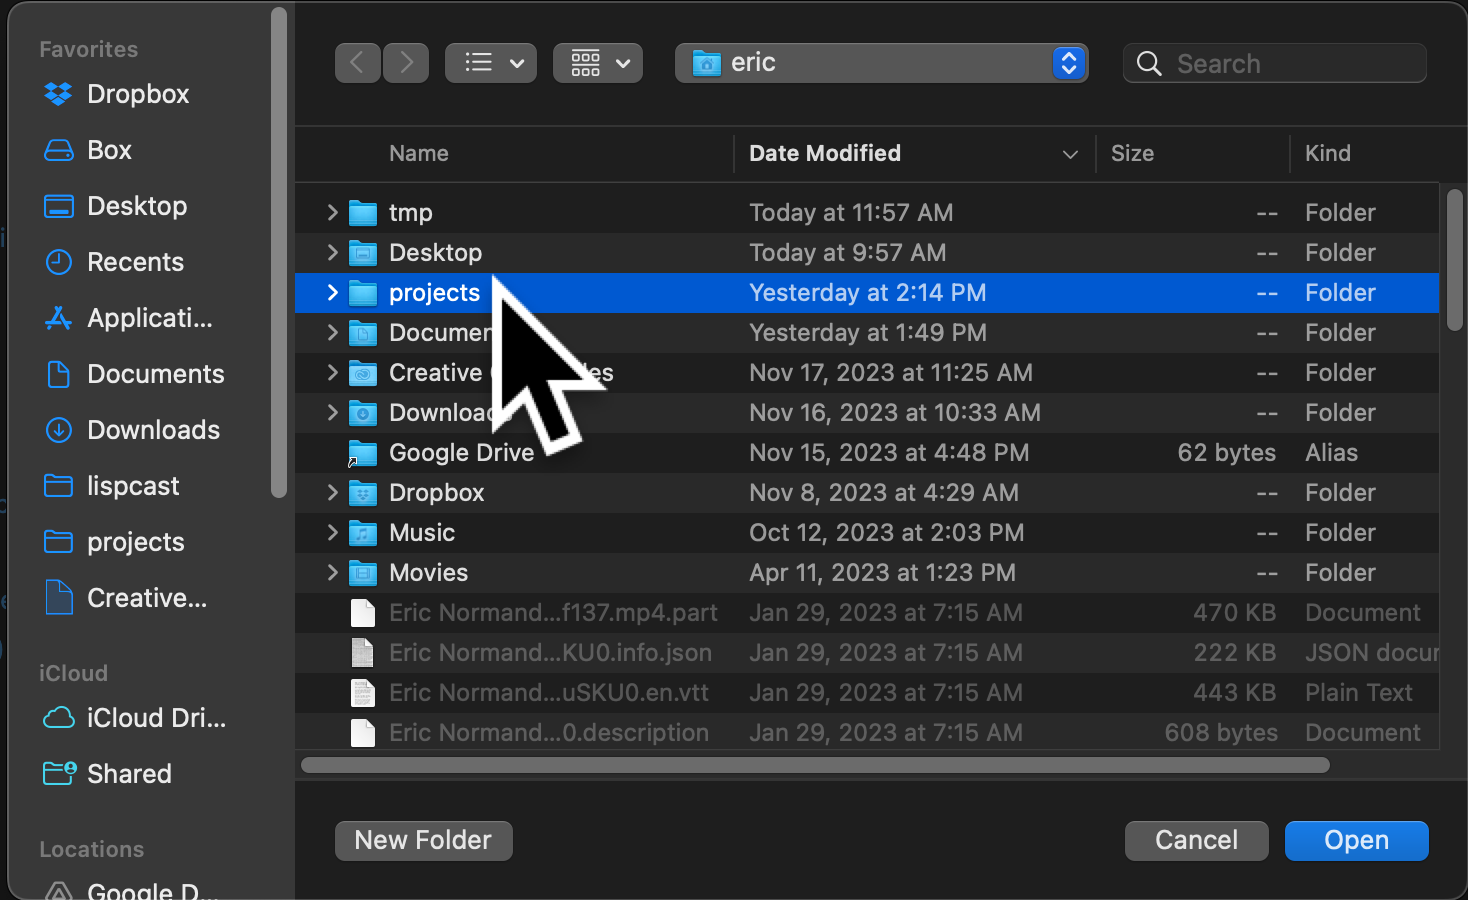
Task: Open the Applications sidebar shortcut
Action: click(x=149, y=318)
